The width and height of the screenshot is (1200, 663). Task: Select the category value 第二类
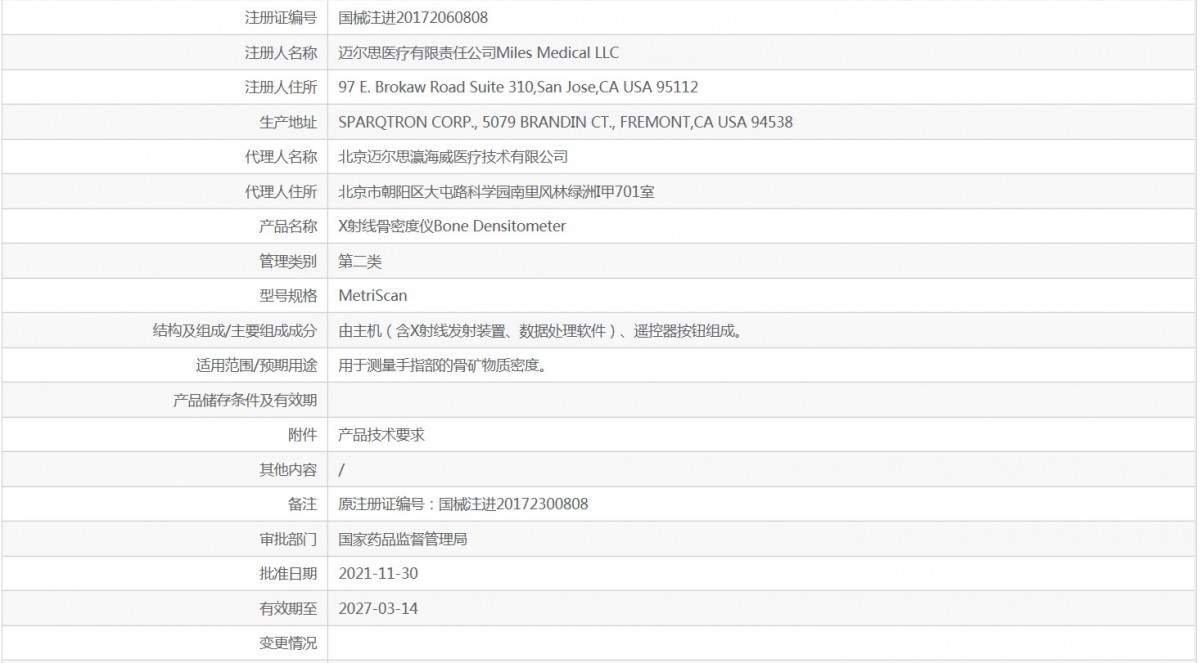point(360,261)
